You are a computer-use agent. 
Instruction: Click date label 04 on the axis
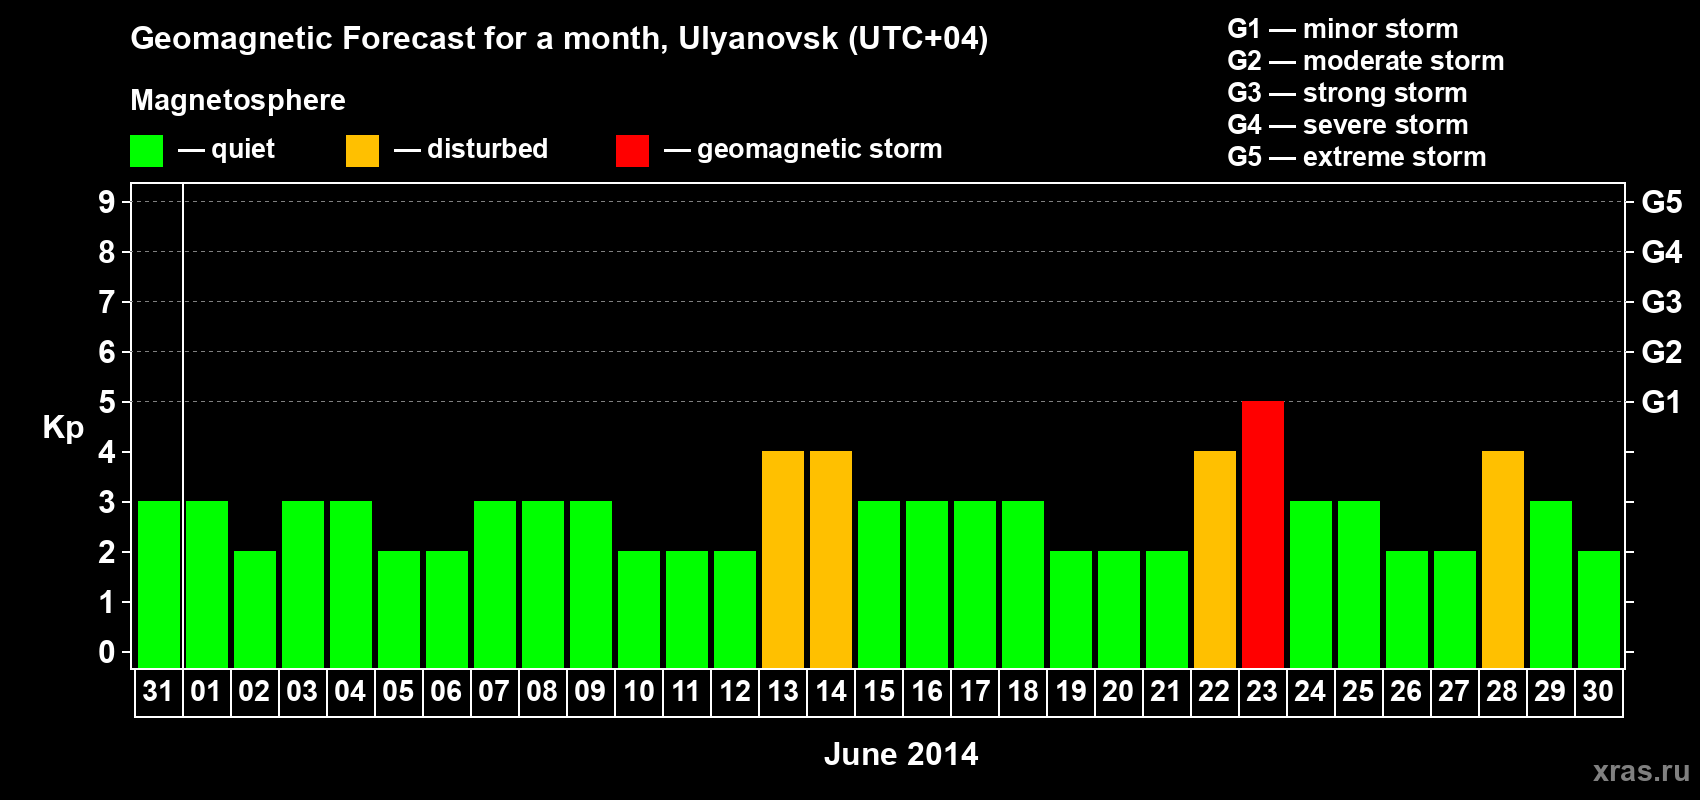350,691
